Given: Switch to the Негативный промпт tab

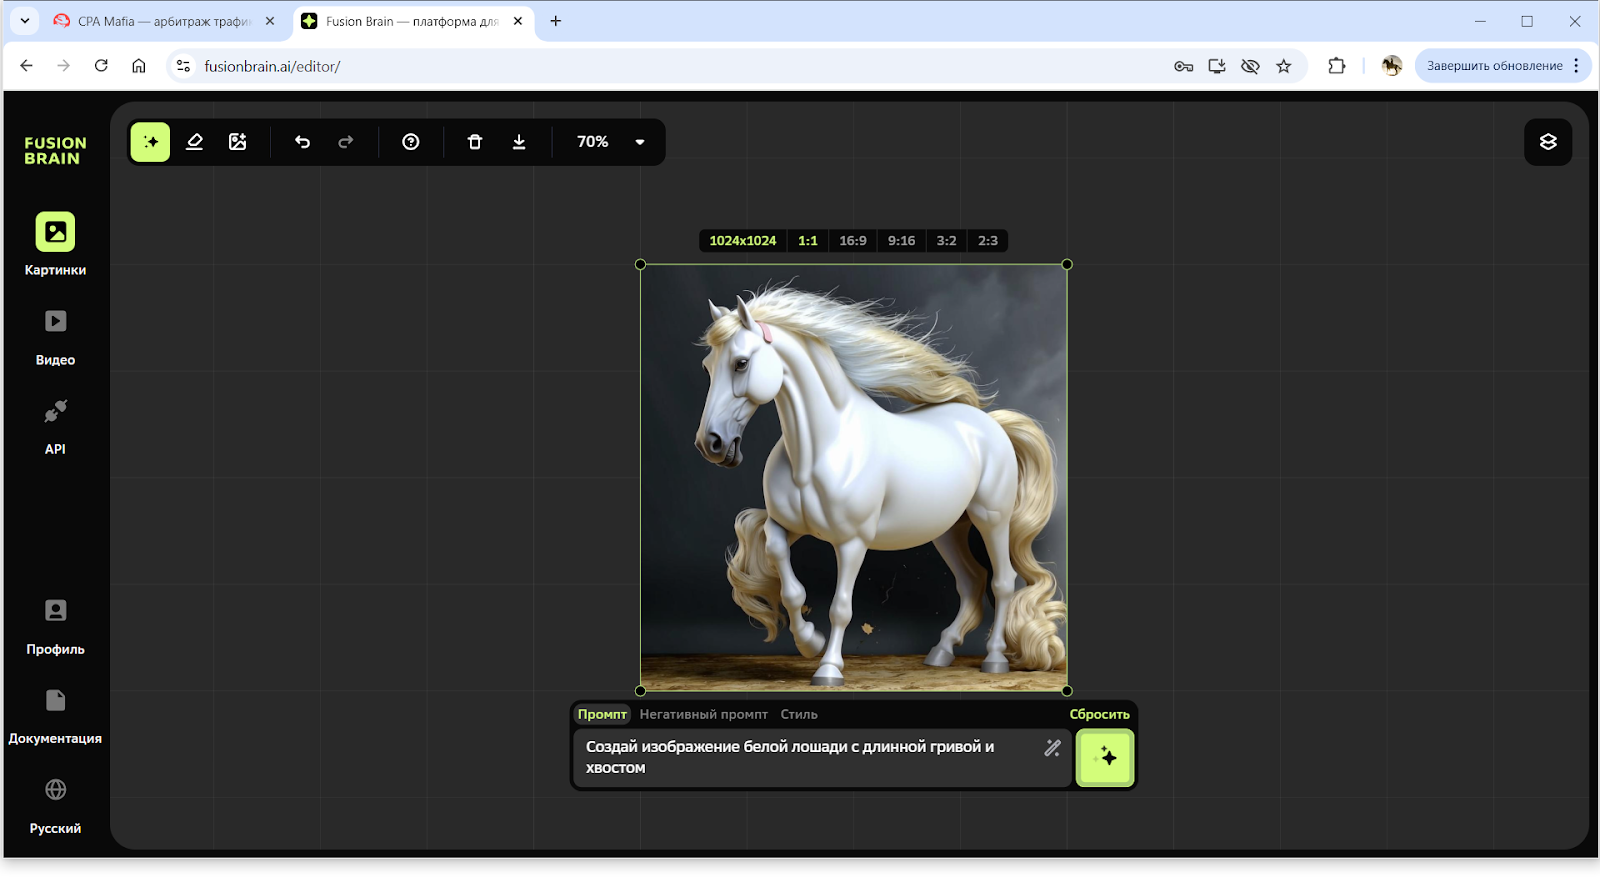Looking at the screenshot, I should (x=704, y=714).
